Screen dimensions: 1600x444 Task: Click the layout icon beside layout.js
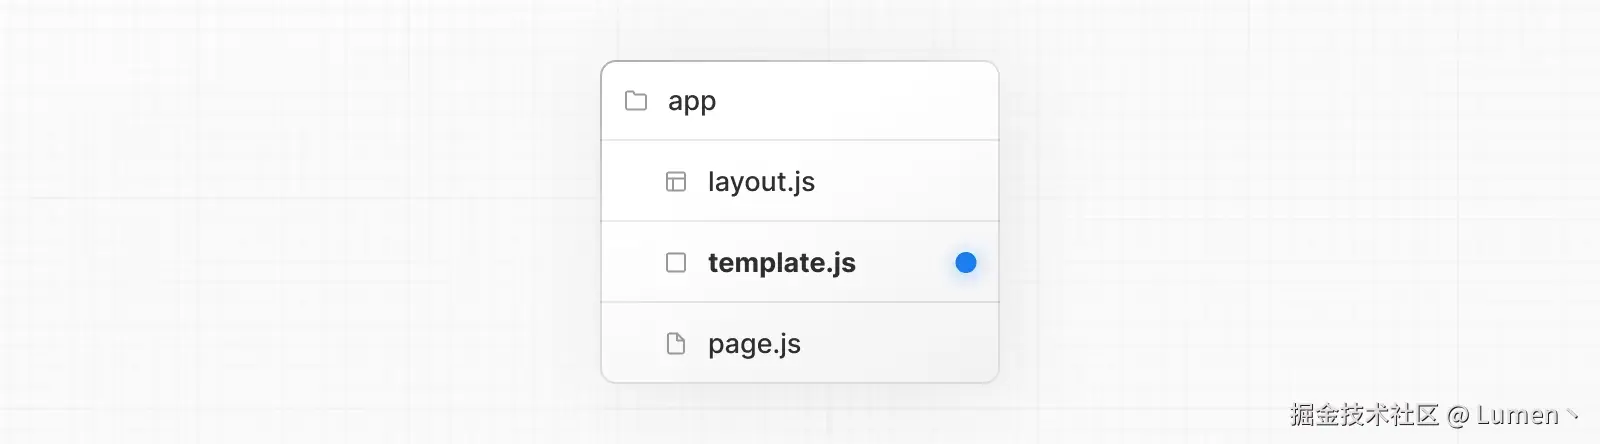[676, 182]
